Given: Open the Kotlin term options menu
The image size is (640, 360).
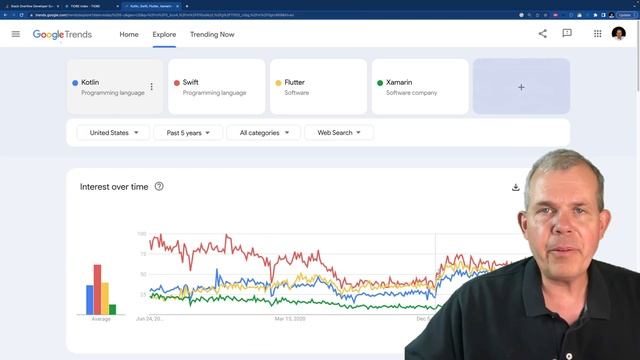Looking at the screenshot, I should tap(151, 87).
